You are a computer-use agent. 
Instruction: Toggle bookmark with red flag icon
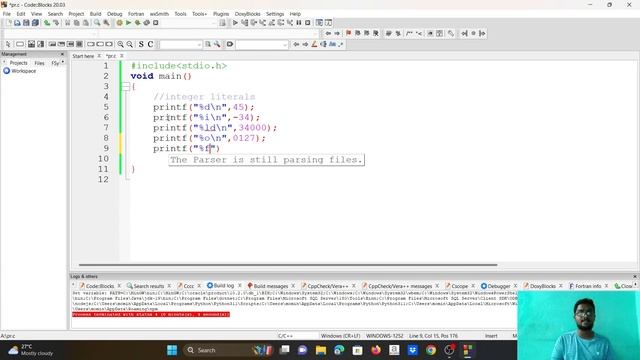tap(348, 33)
